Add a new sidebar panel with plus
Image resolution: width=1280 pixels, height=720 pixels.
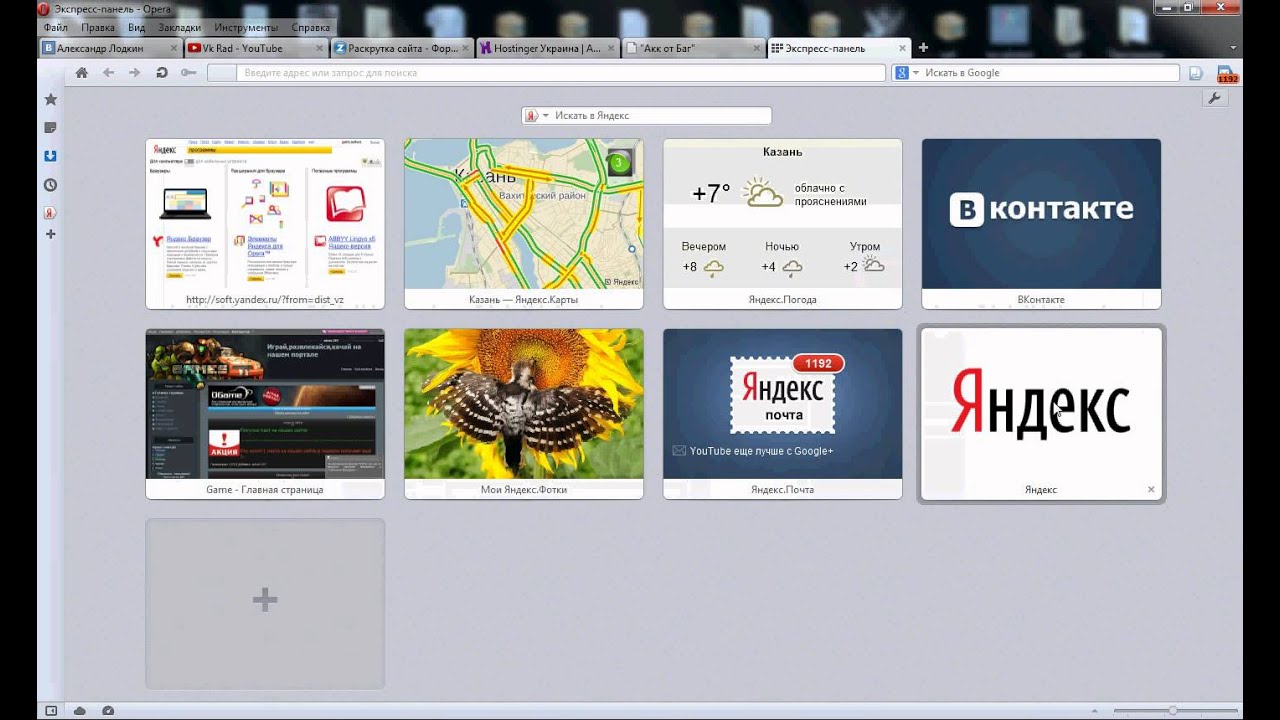(50, 234)
